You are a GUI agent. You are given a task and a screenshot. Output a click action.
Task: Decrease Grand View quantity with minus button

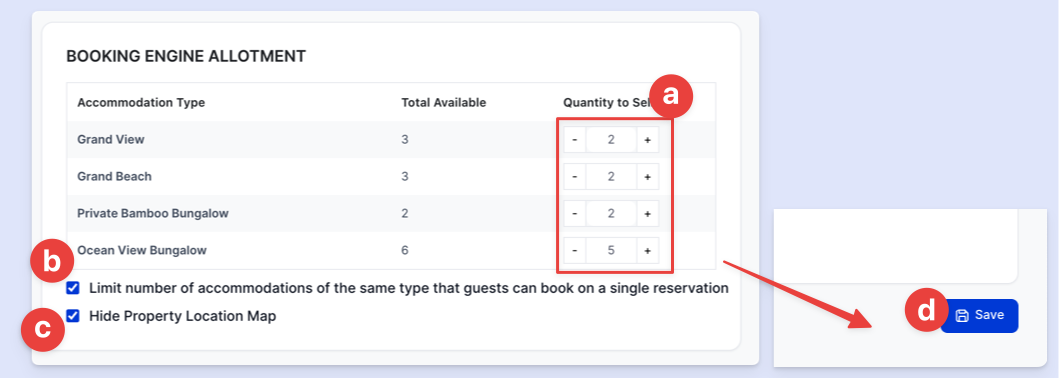tap(575, 140)
